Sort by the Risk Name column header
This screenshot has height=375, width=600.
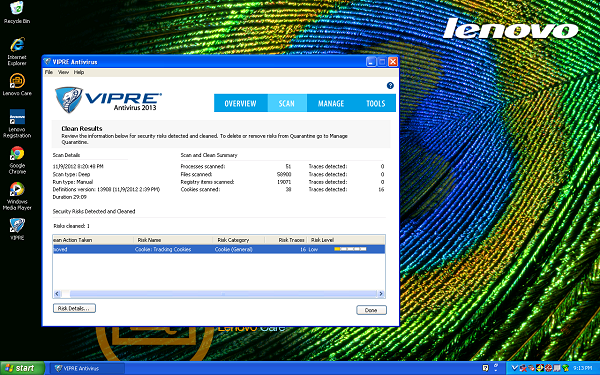pyautogui.click(x=173, y=240)
